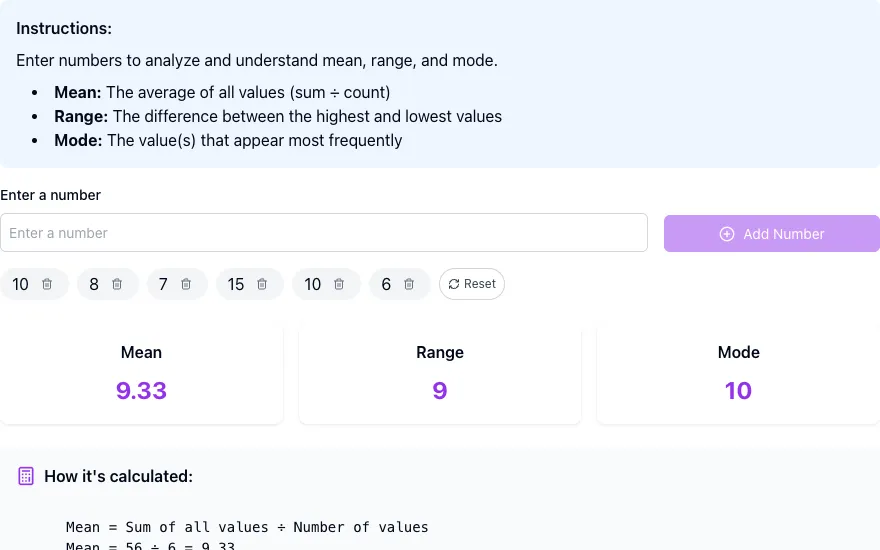
Task: Click the Add Number button
Action: [772, 233]
